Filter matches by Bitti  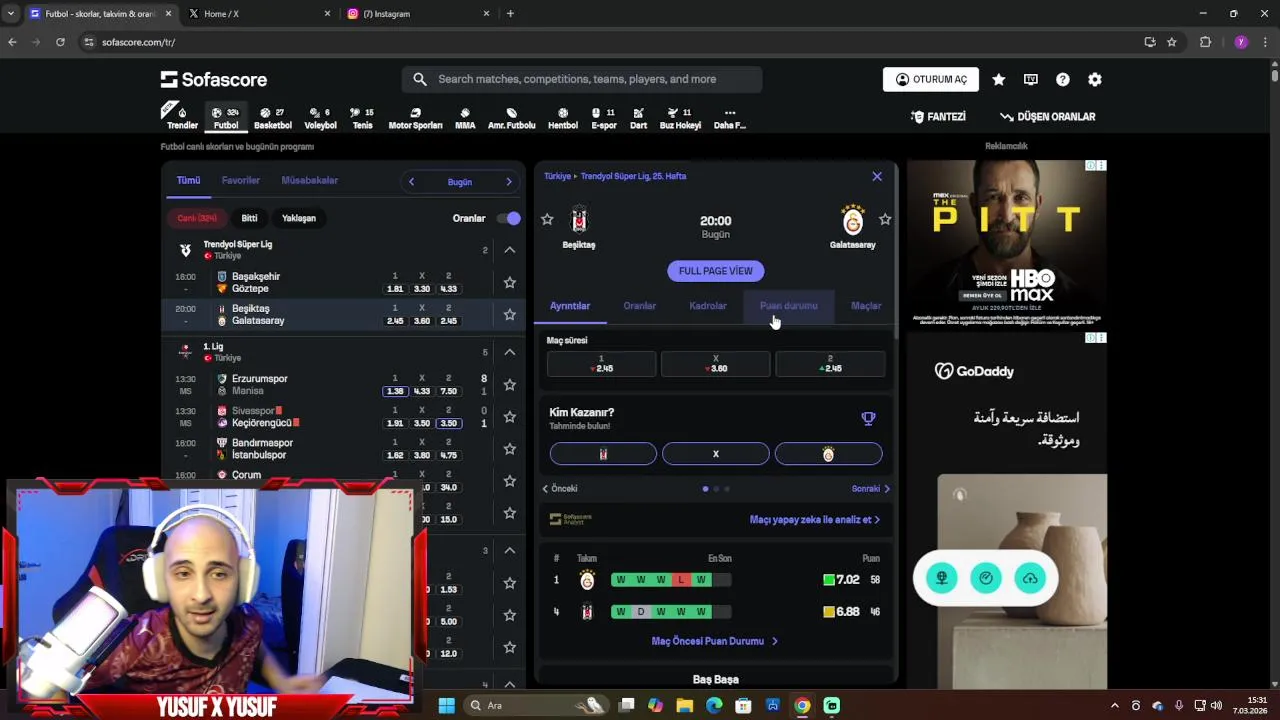click(249, 218)
